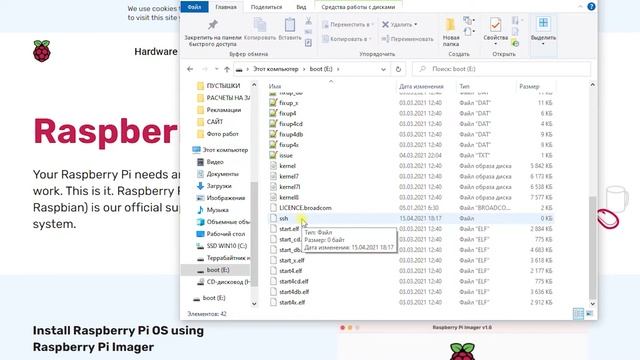Click the Вставить clipboard icon
Screen dimensions: 640x360
(290, 25)
